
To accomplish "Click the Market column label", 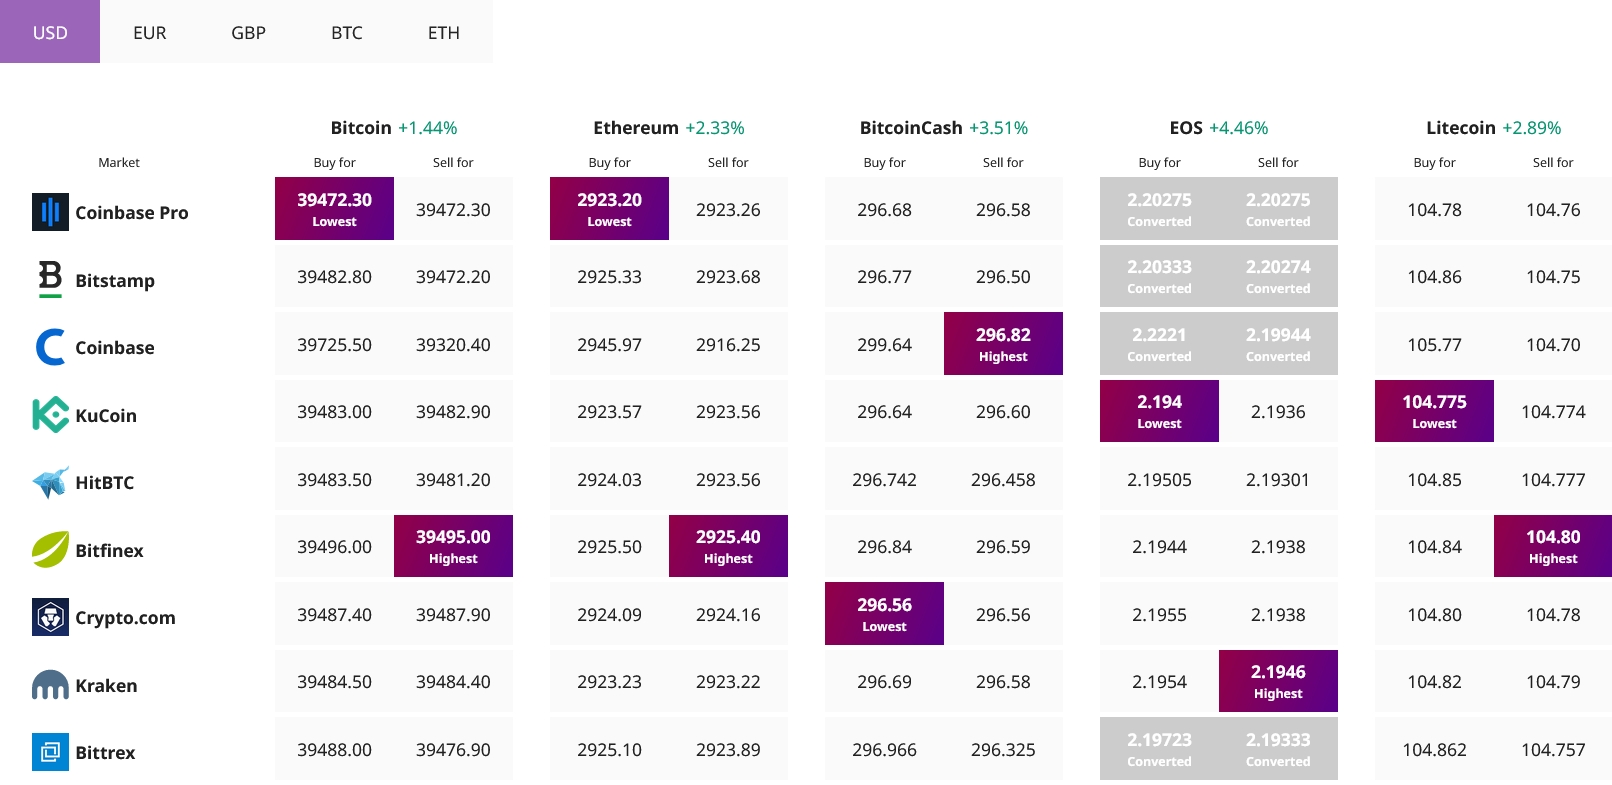I will coord(119,162).
